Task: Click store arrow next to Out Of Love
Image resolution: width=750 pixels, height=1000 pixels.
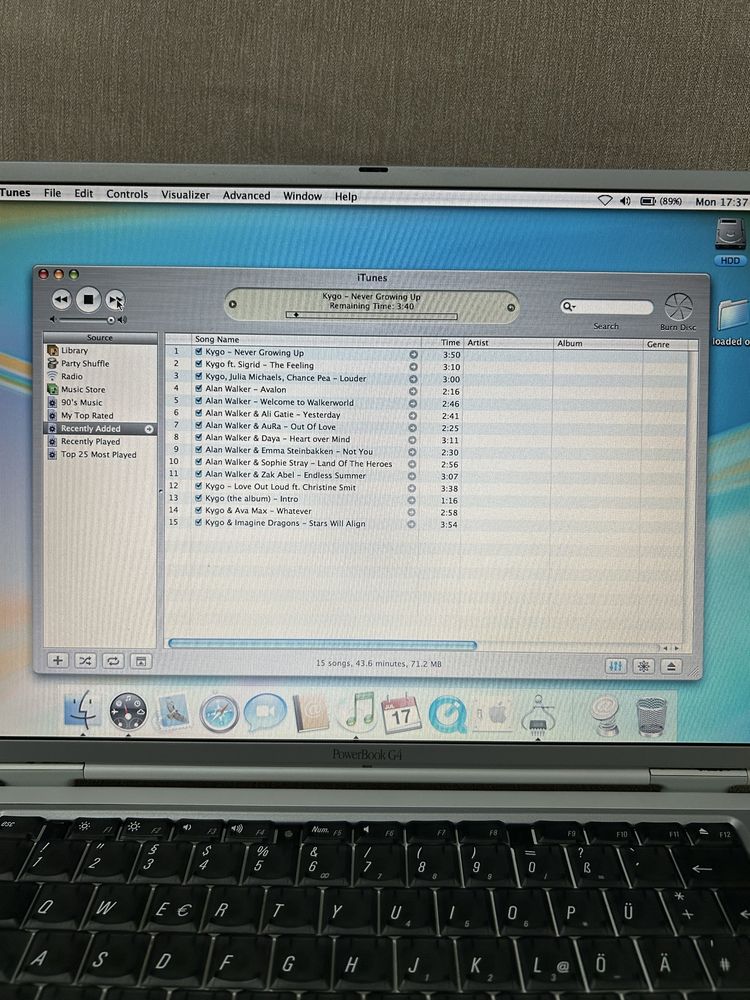Action: pyautogui.click(x=413, y=427)
